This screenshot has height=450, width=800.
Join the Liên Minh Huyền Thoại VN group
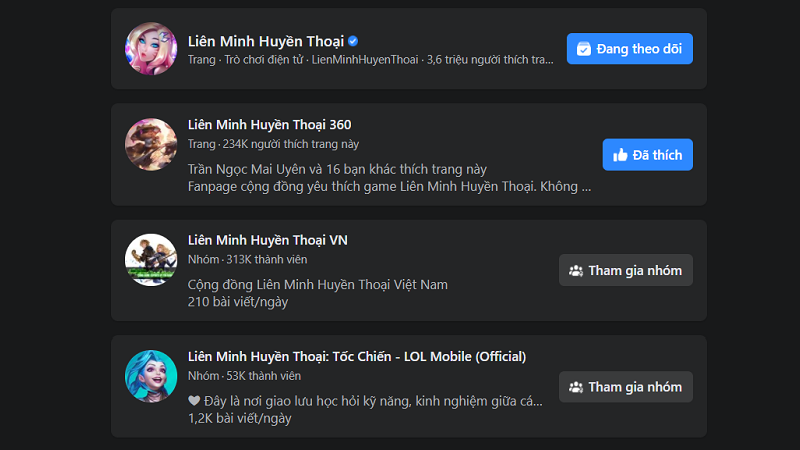point(625,271)
